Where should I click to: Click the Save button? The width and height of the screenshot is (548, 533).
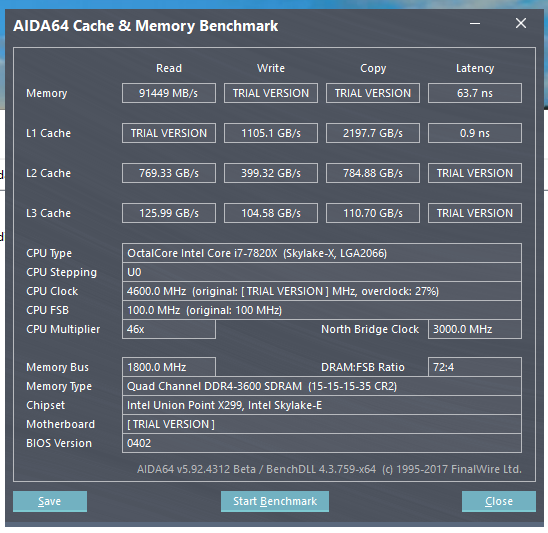pos(50,501)
